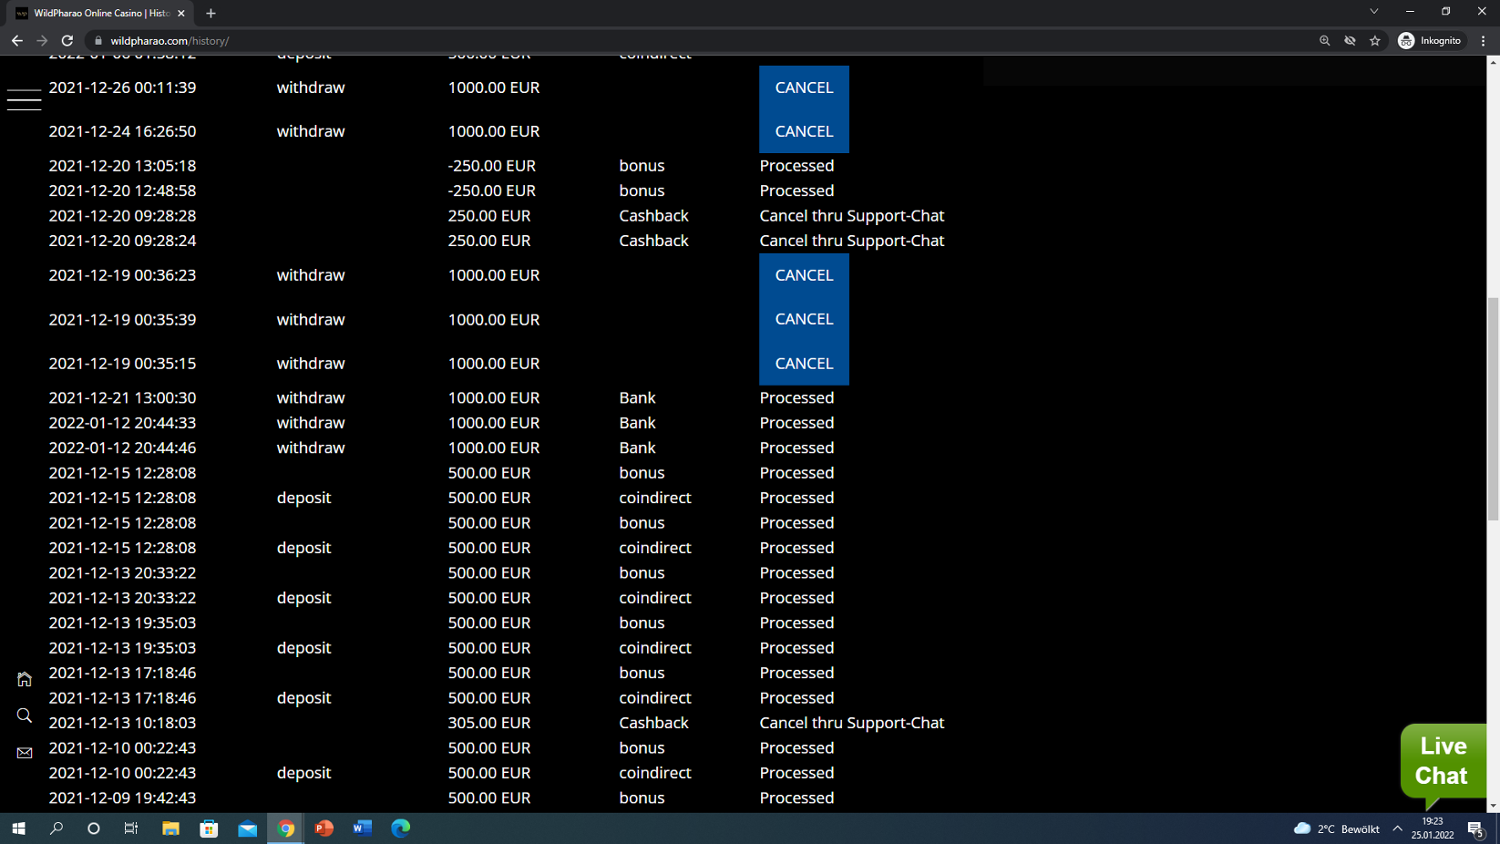Launch PowerPoint from the taskbar
1500x844 pixels.
click(324, 828)
